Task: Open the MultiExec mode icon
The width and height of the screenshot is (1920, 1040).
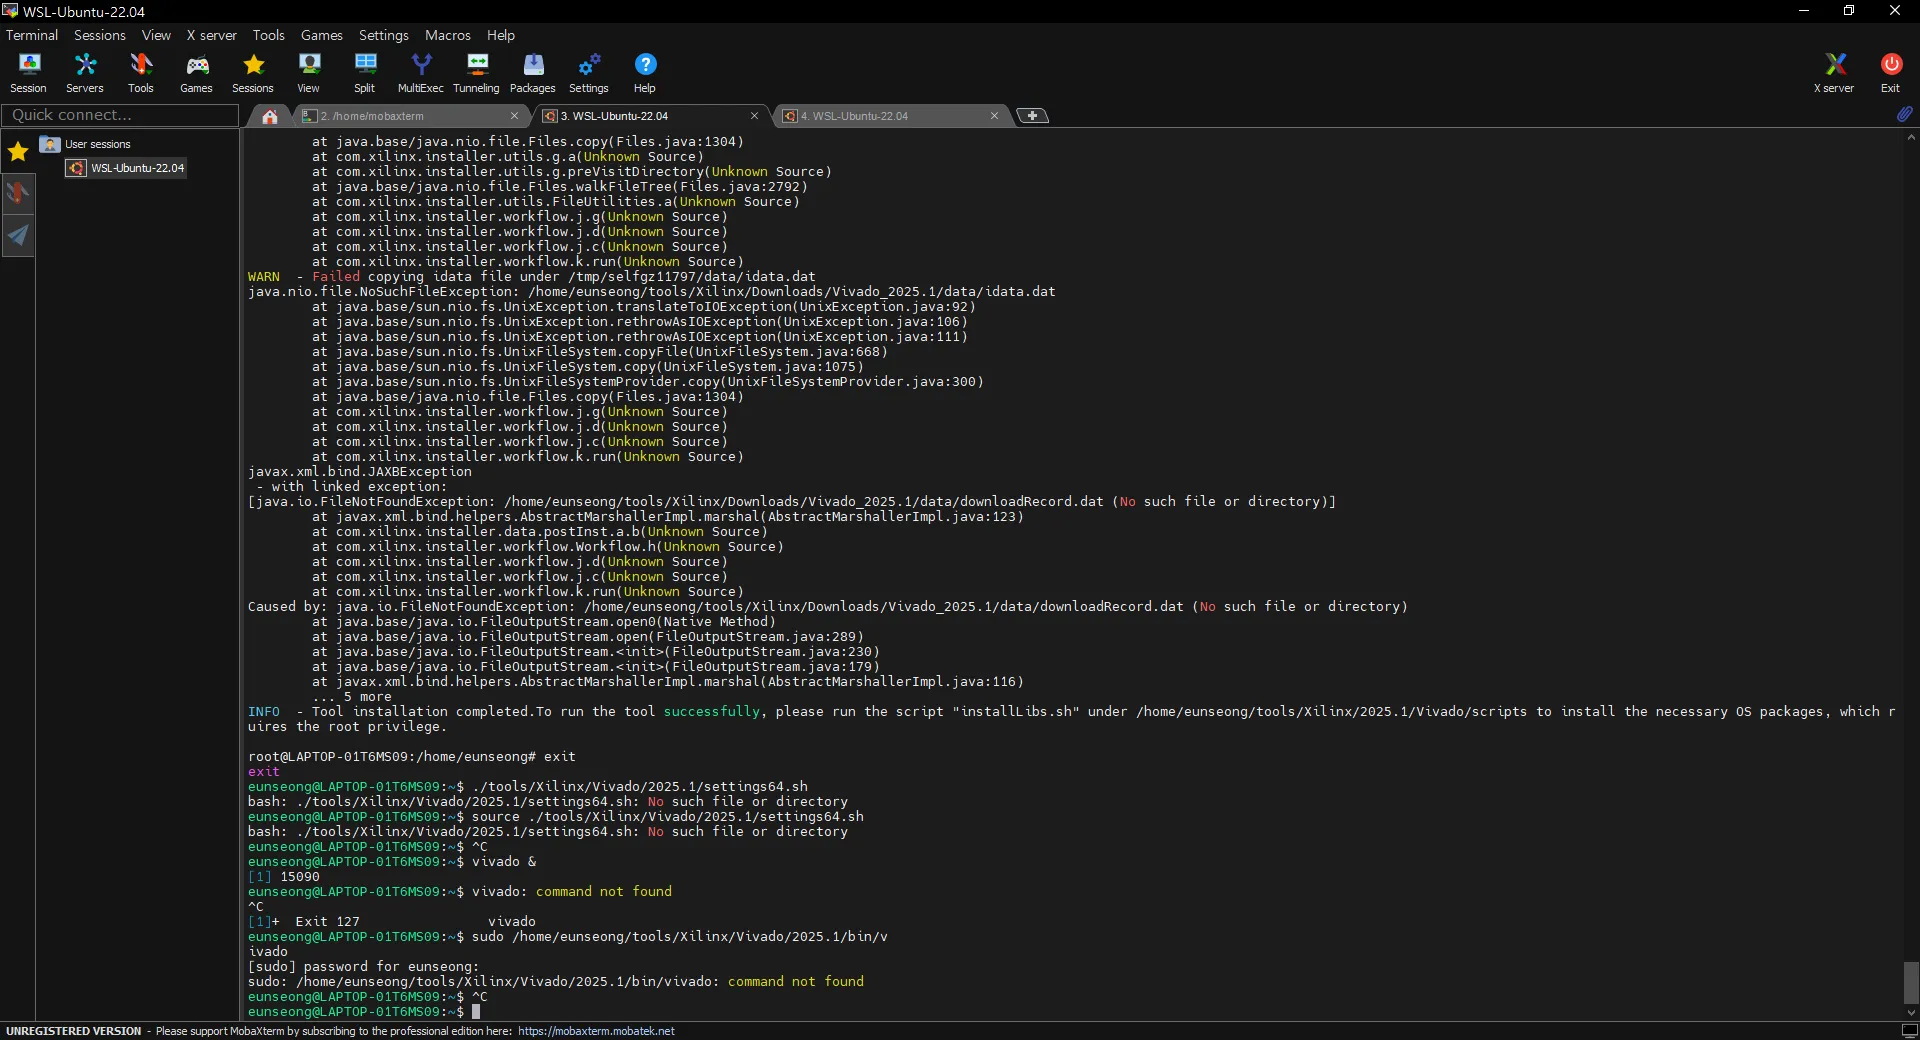Action: click(x=420, y=72)
